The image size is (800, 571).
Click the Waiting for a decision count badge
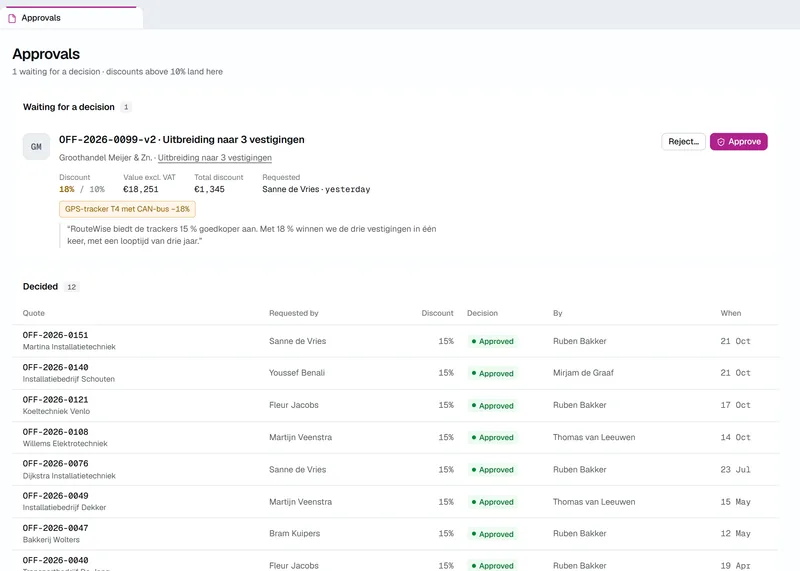tap(126, 107)
